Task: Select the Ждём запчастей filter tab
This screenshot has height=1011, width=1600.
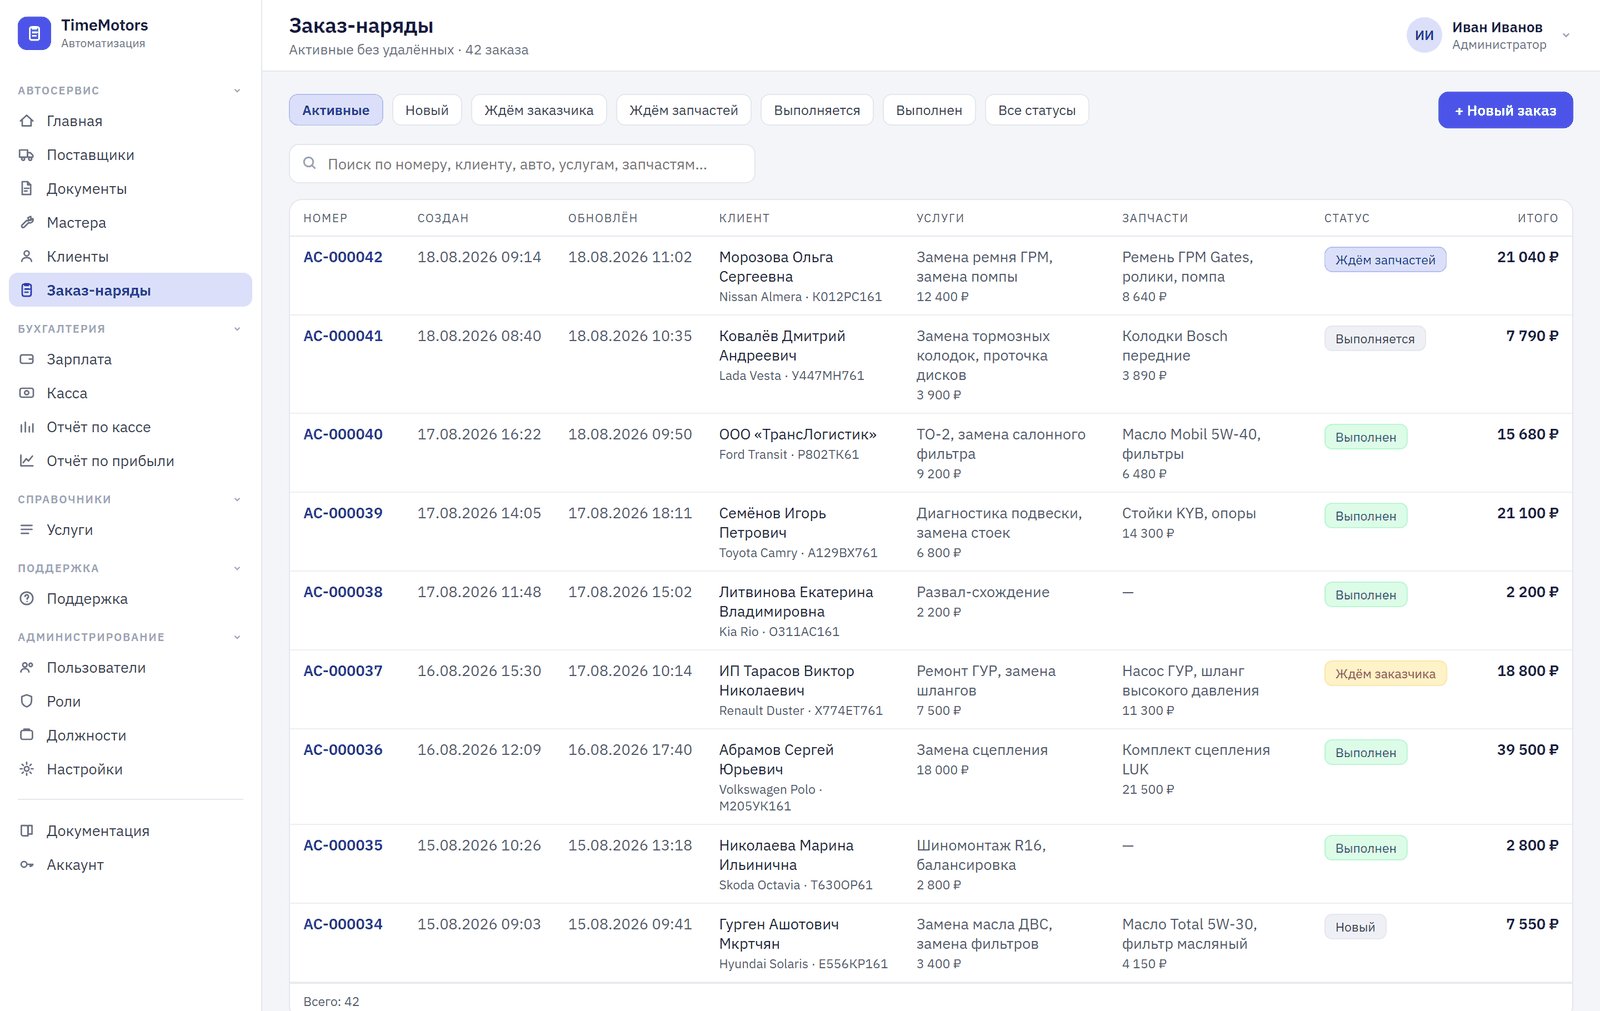Action: coord(684,110)
